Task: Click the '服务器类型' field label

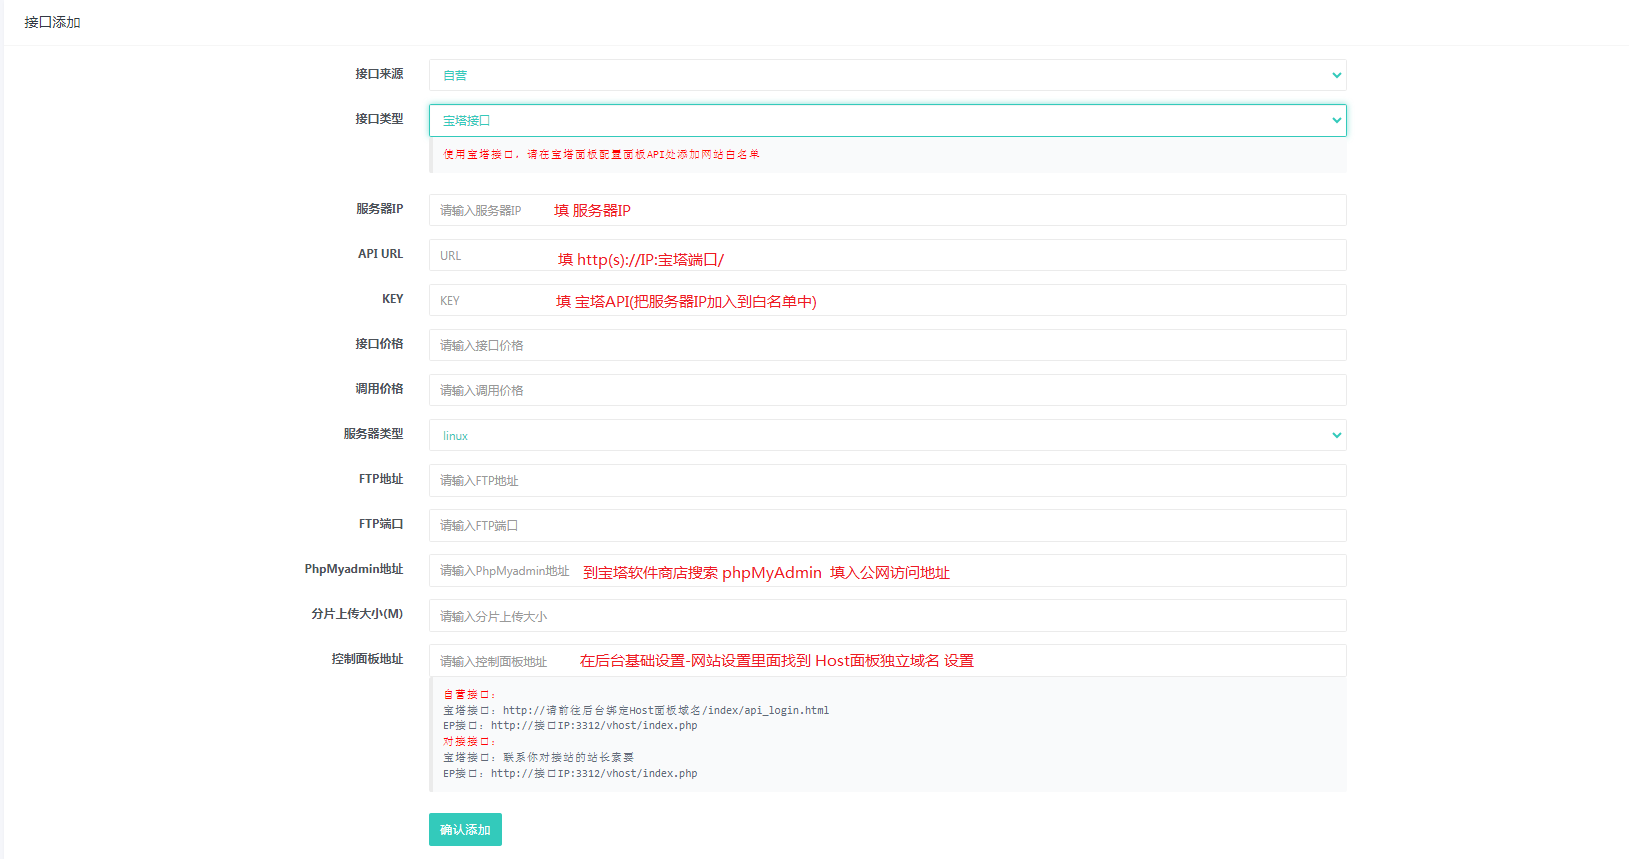Action: click(373, 434)
